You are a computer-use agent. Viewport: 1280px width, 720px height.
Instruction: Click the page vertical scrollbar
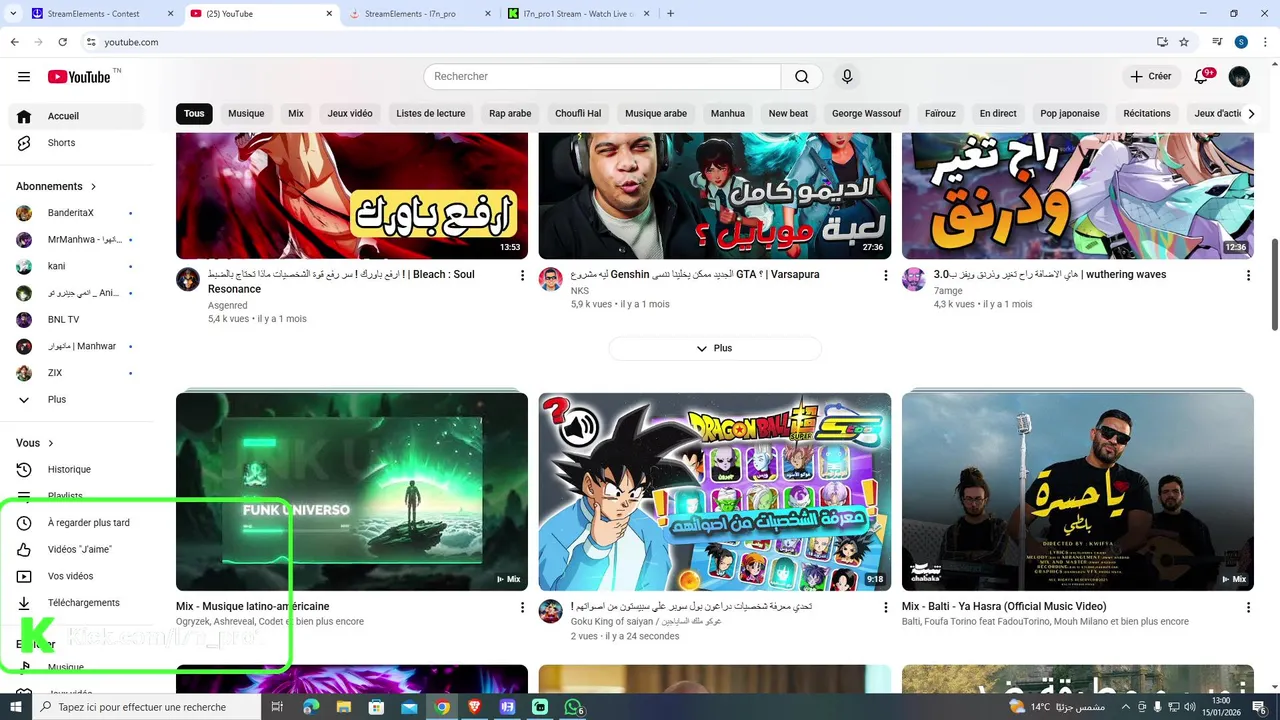[1274, 285]
